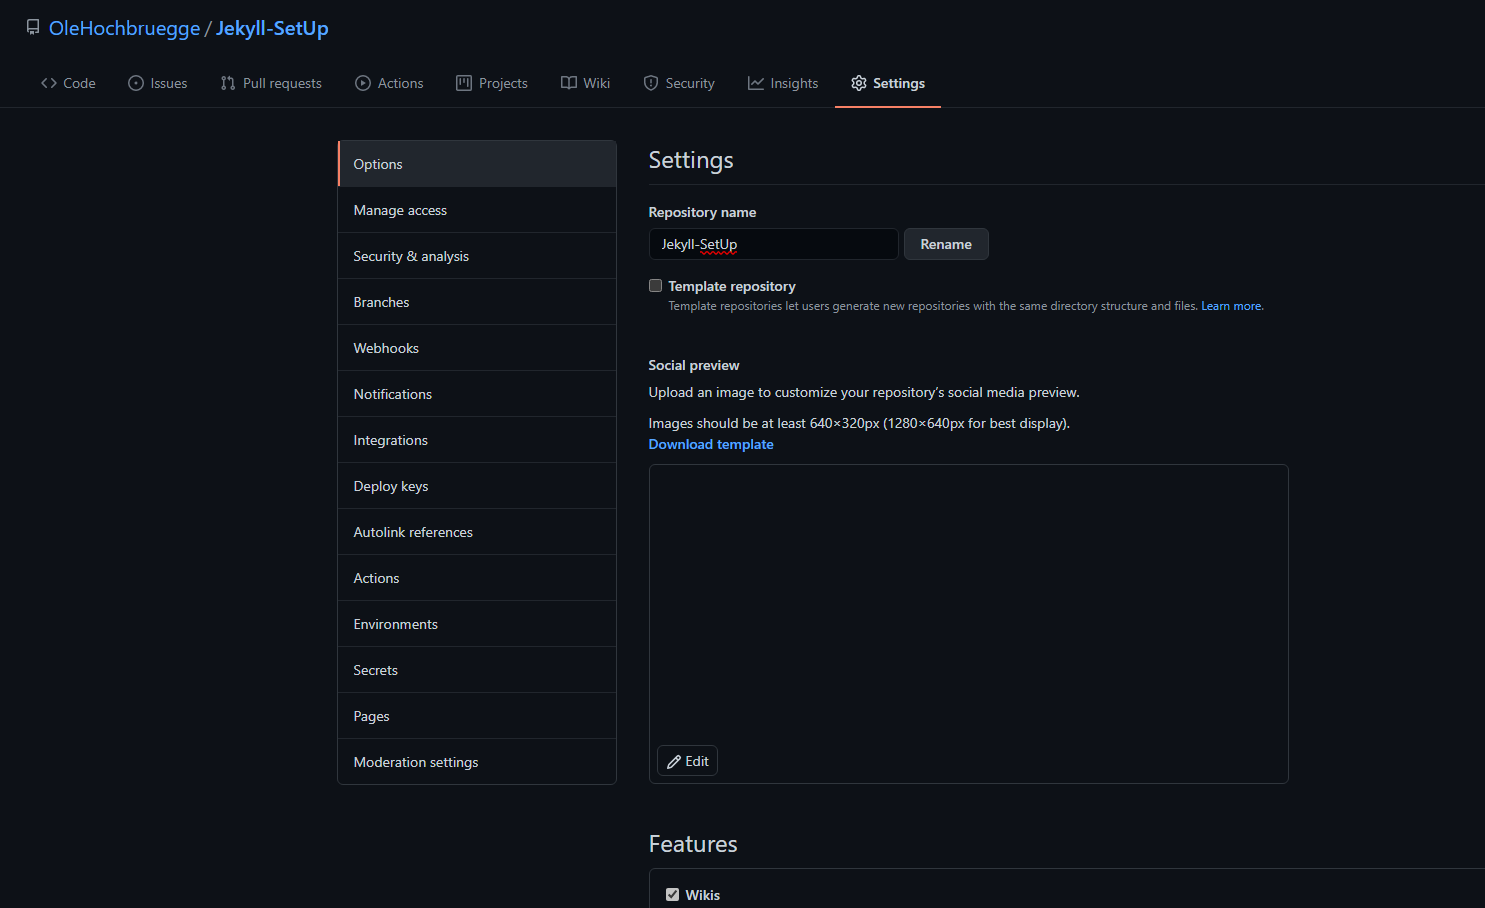Open Webhooks settings page

tap(477, 348)
